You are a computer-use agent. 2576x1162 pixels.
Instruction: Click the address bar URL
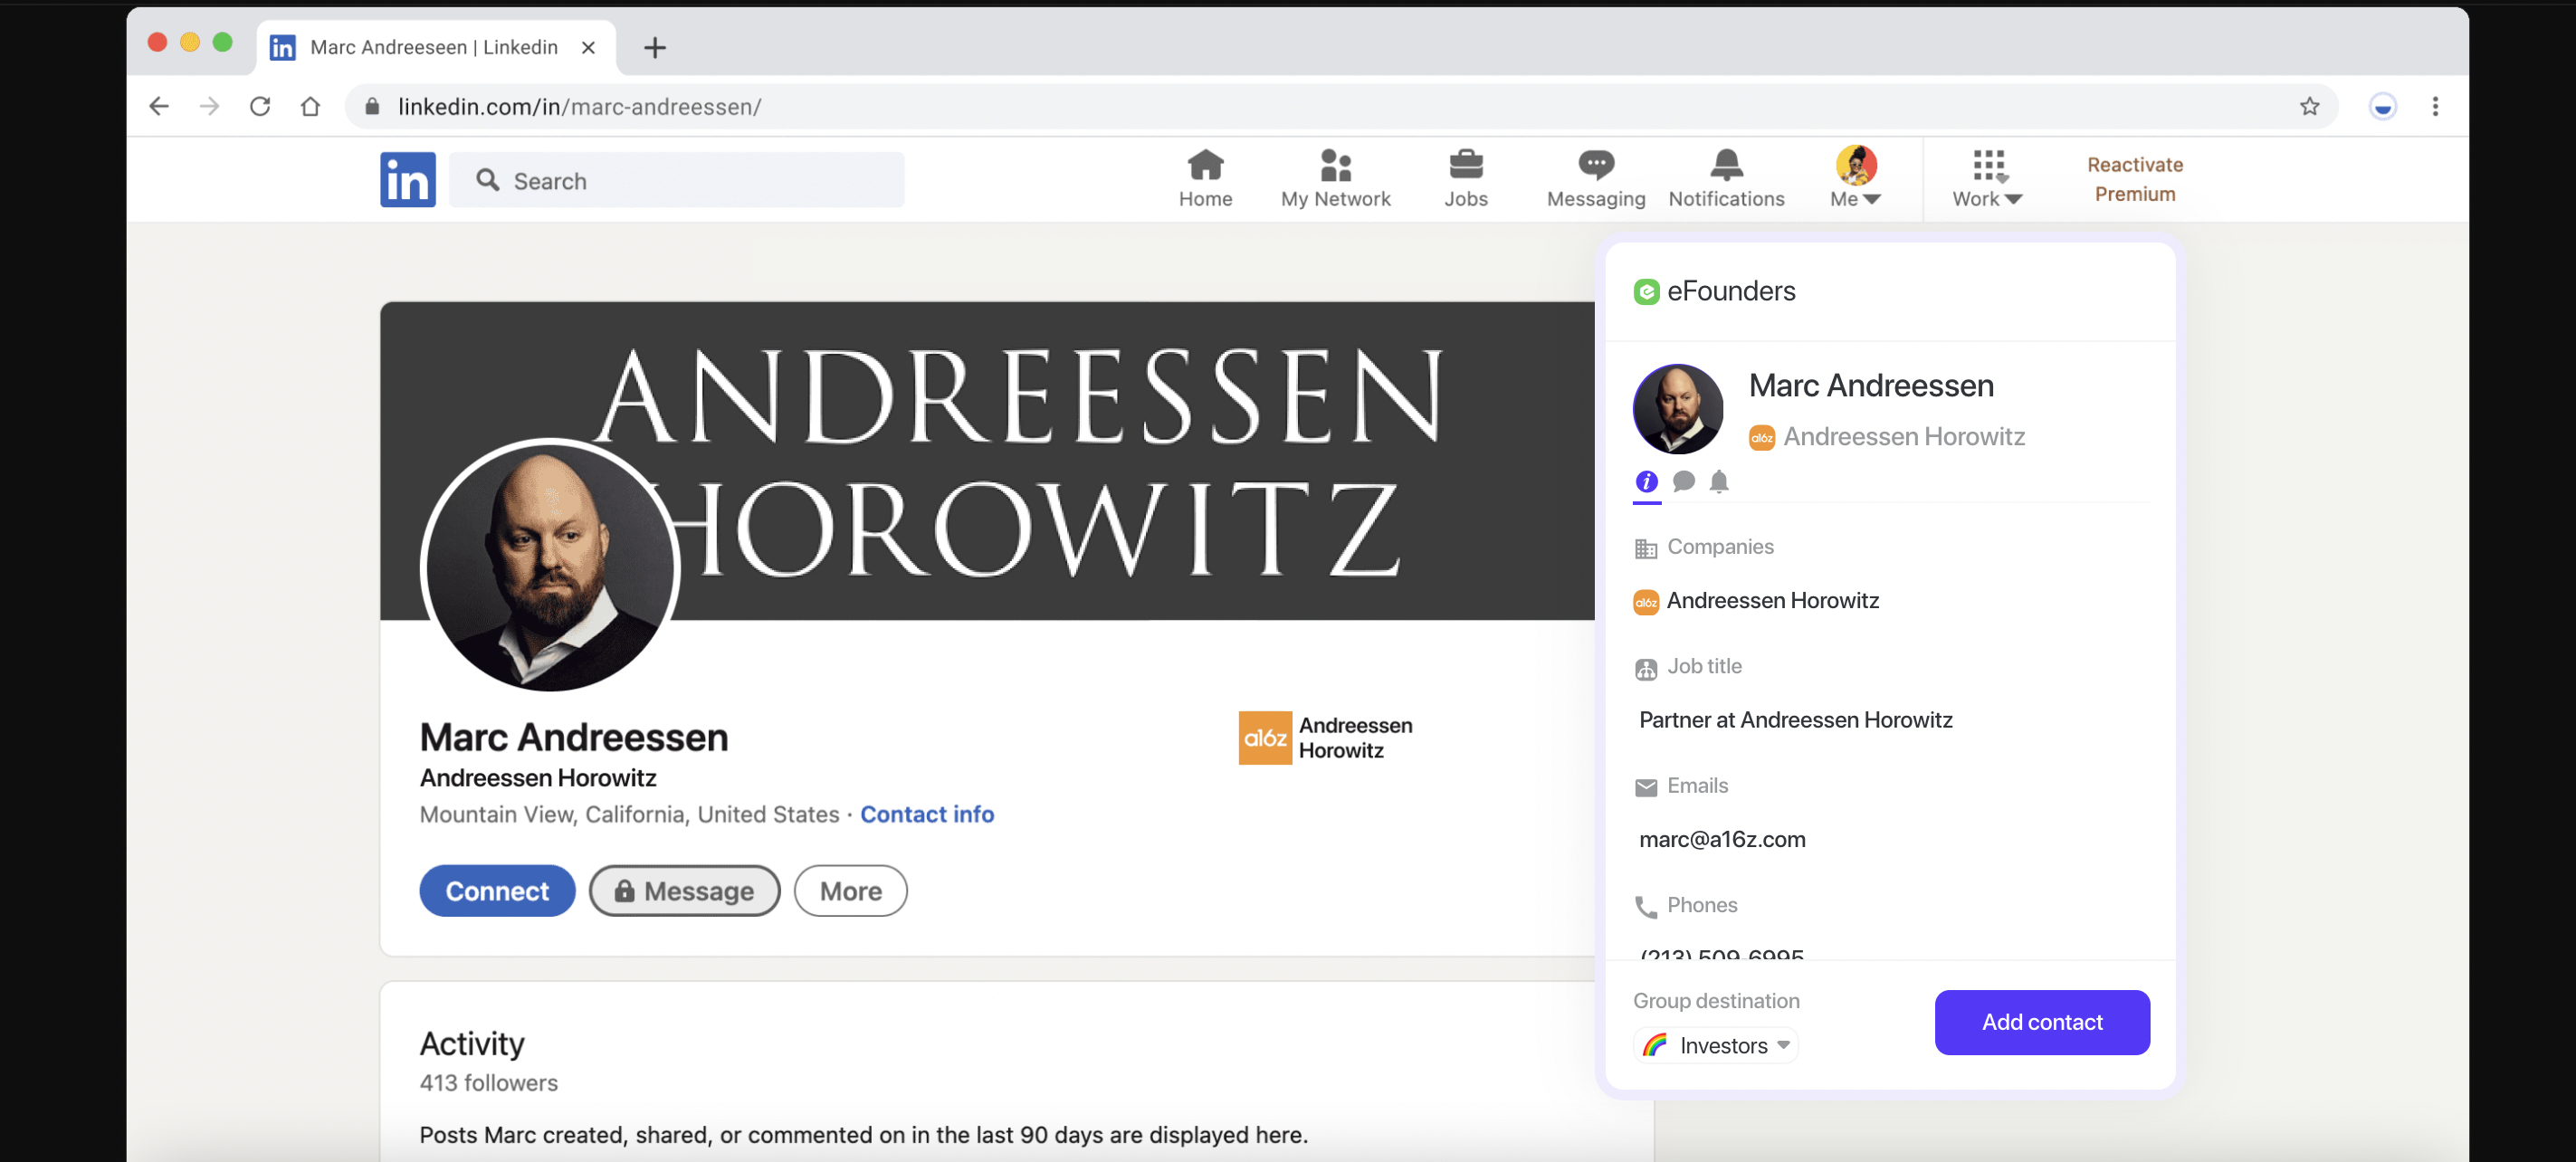coord(579,107)
